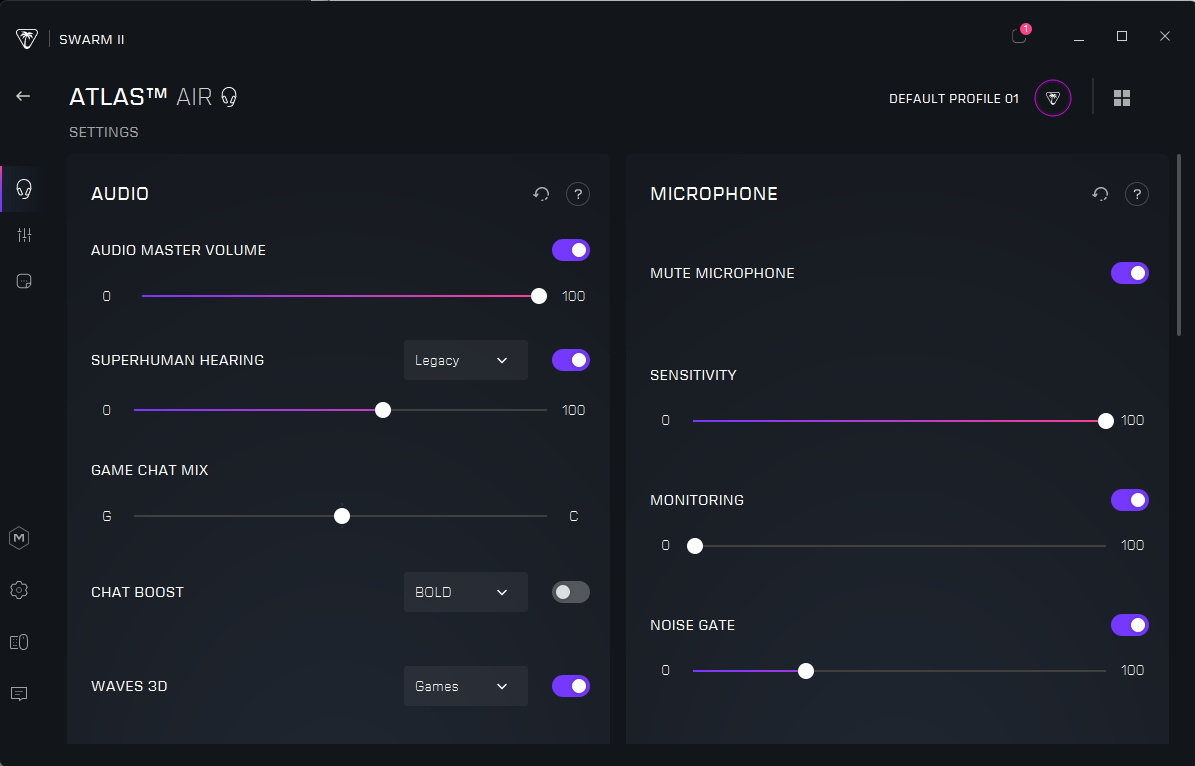The height and width of the screenshot is (766, 1195).
Task: Open the Superhuman Hearing Legacy dropdown
Action: (466, 360)
